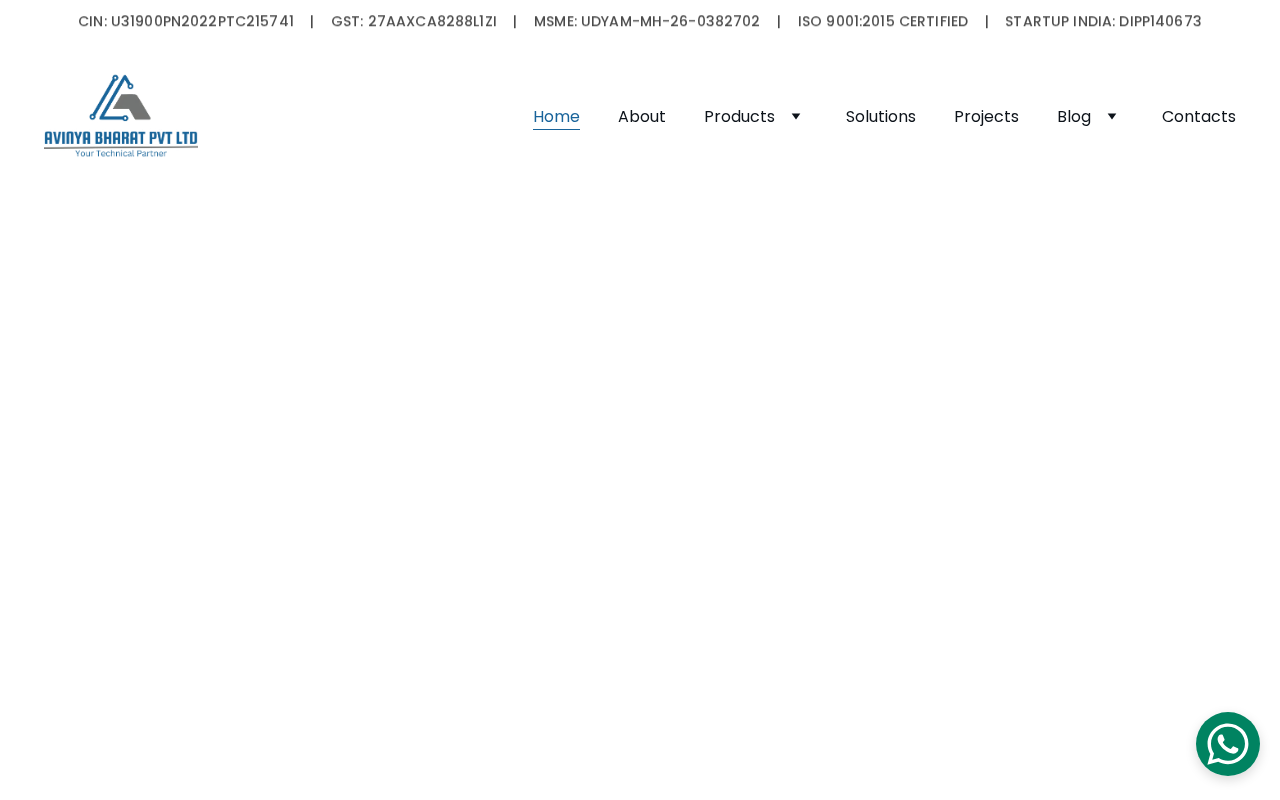The width and height of the screenshot is (1280, 800).
Task: Select the Startup India DIPP140673 text
Action: pyautogui.click(x=1103, y=21)
